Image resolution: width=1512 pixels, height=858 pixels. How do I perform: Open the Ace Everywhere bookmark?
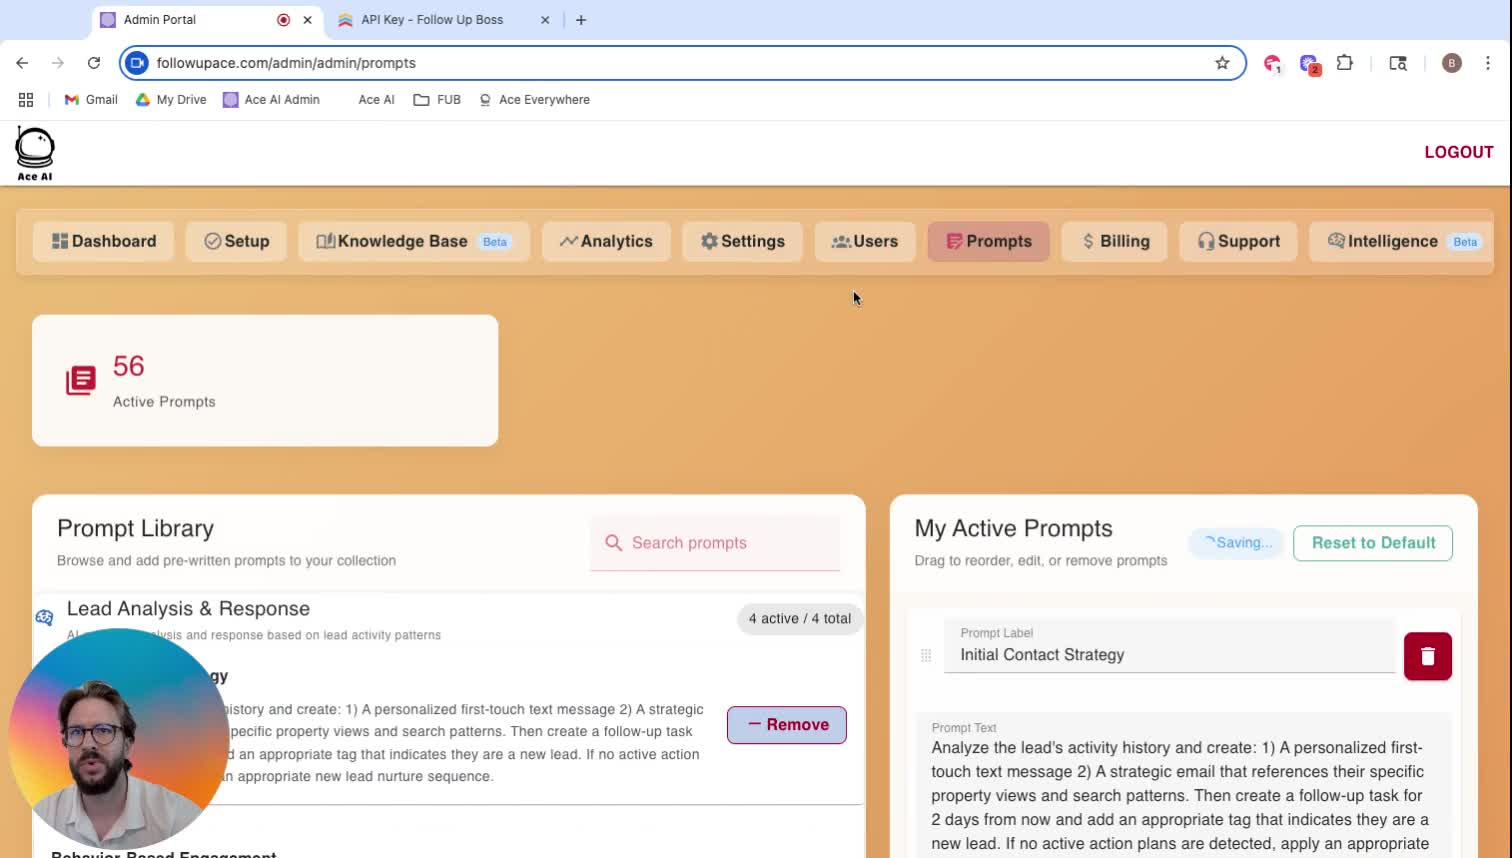(534, 100)
